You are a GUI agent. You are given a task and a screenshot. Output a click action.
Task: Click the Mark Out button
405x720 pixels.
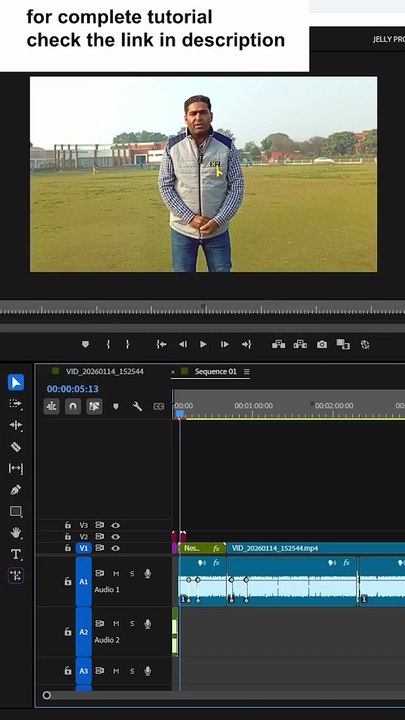pos(128,344)
